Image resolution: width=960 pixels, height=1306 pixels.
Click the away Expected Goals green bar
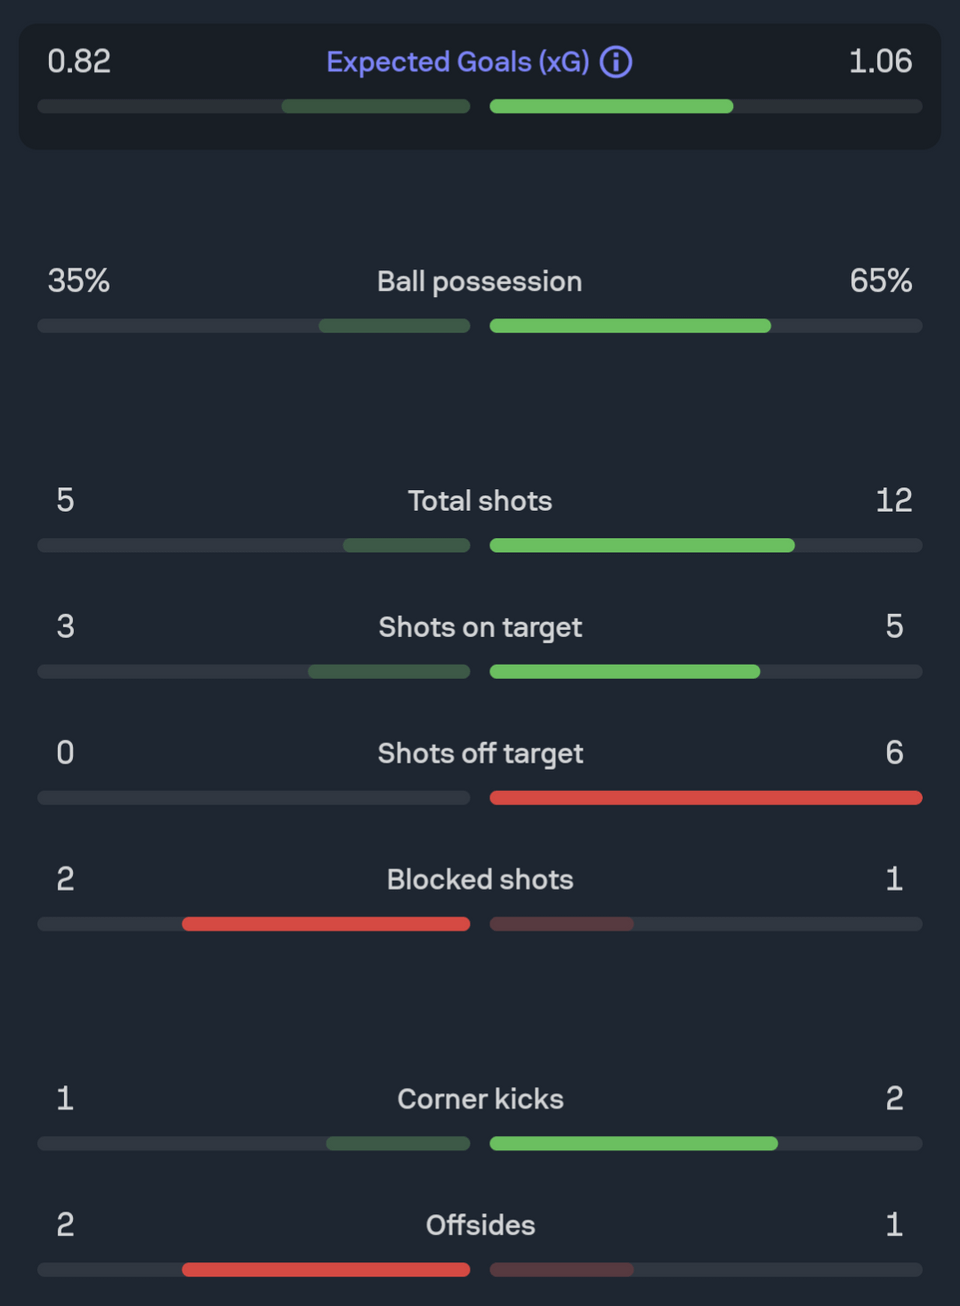[x=611, y=106]
